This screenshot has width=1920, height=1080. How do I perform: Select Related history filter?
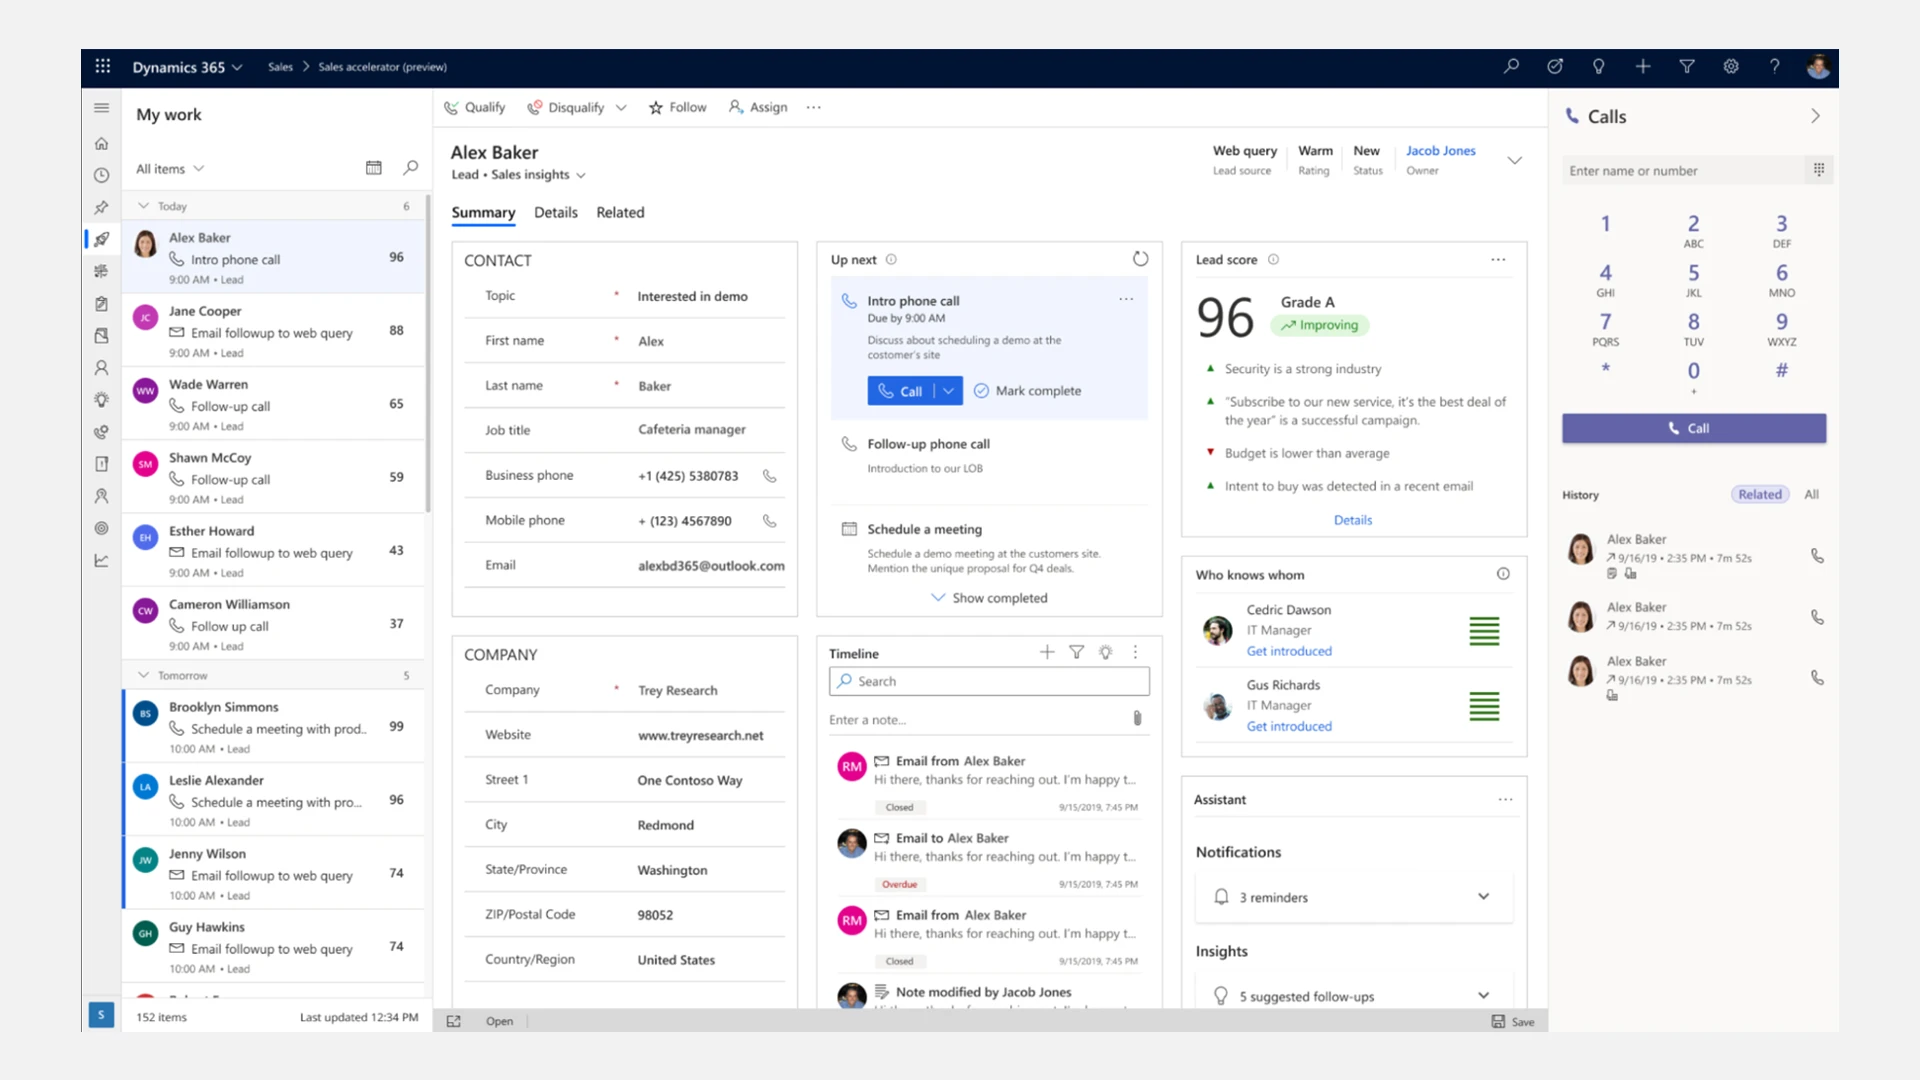[x=1759, y=494]
